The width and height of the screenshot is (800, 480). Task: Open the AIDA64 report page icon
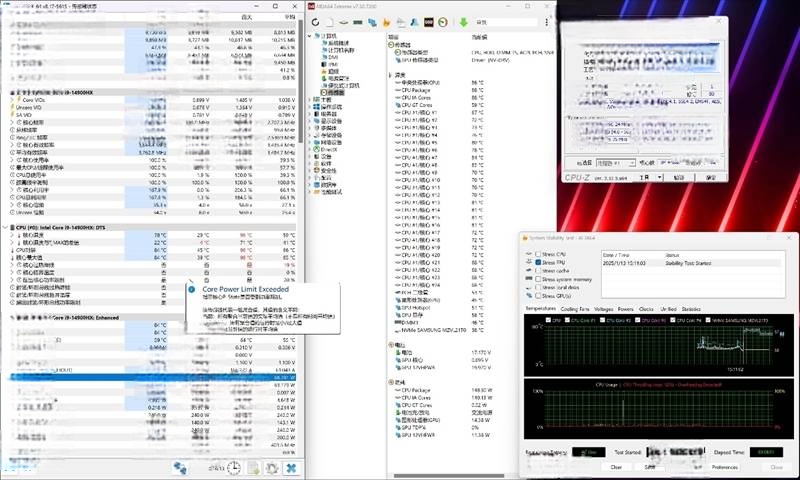(330, 22)
